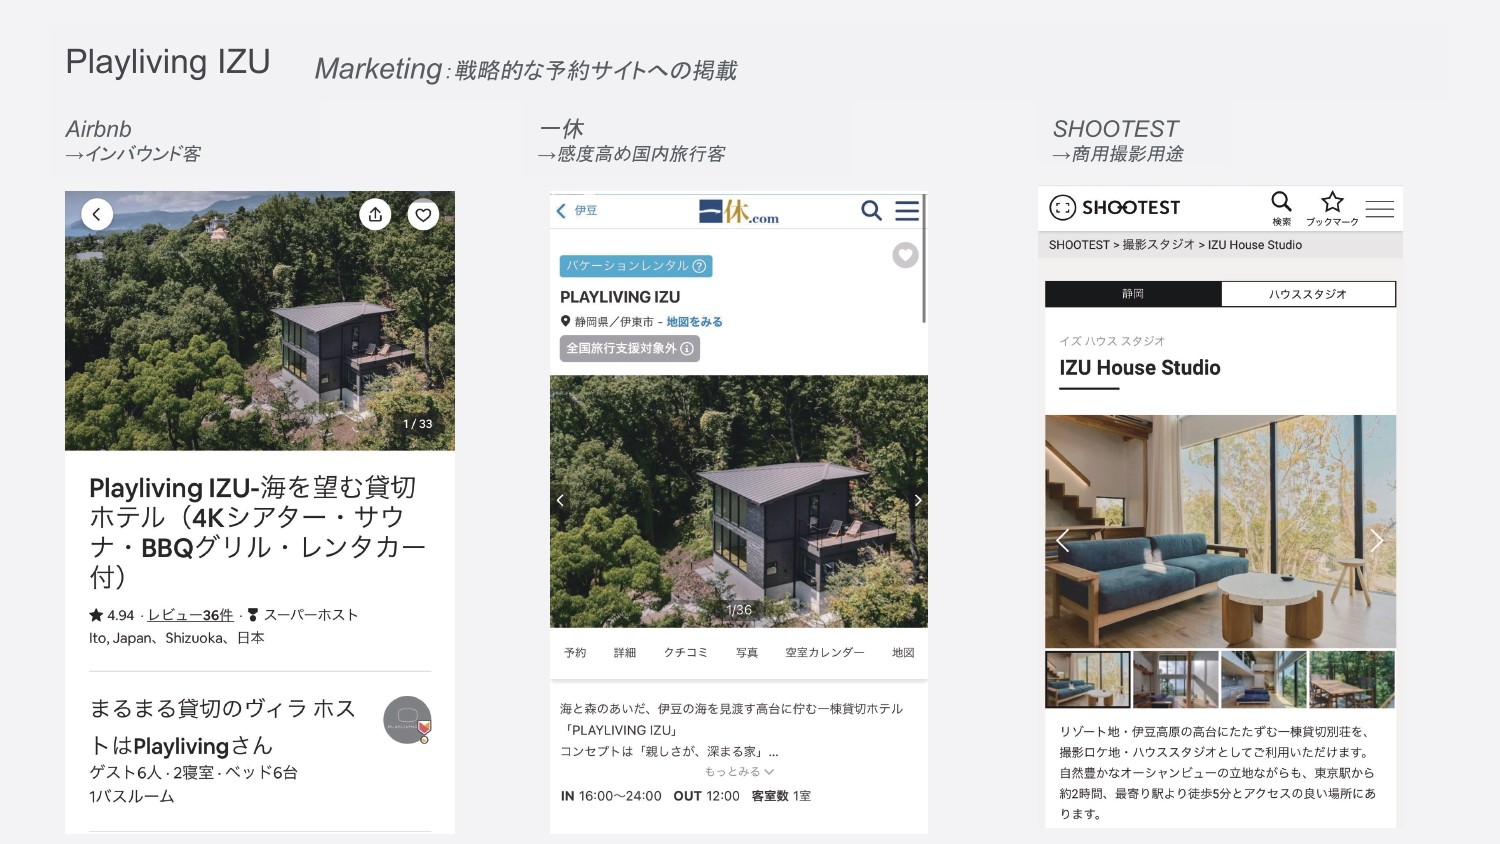The height and width of the screenshot is (844, 1500).
Task: Click the 地図をみる map link
Action: pos(694,322)
